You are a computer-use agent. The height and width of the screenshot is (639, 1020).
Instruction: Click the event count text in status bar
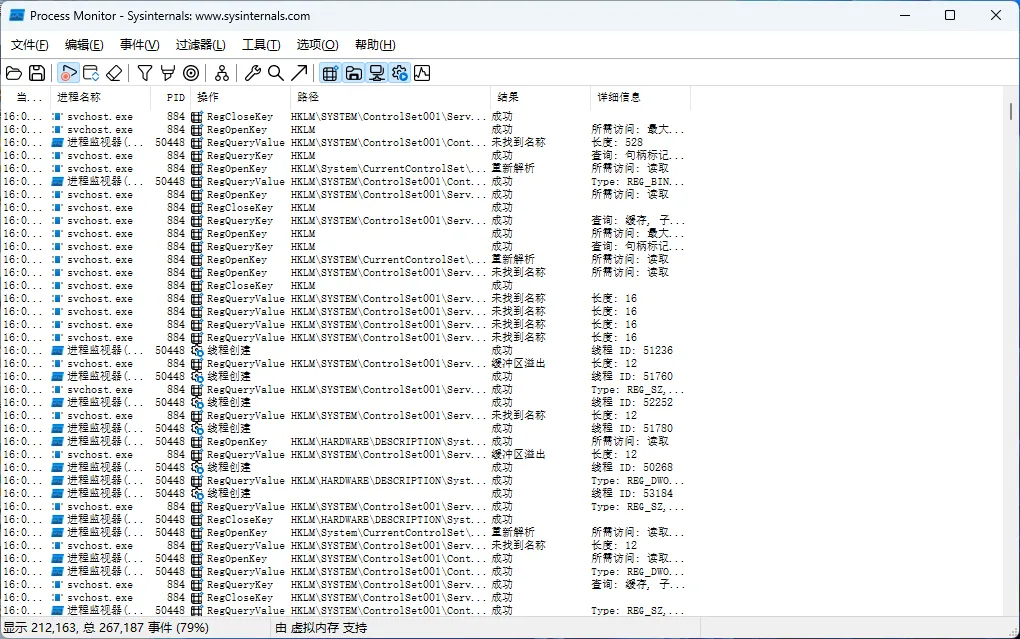click(106, 628)
